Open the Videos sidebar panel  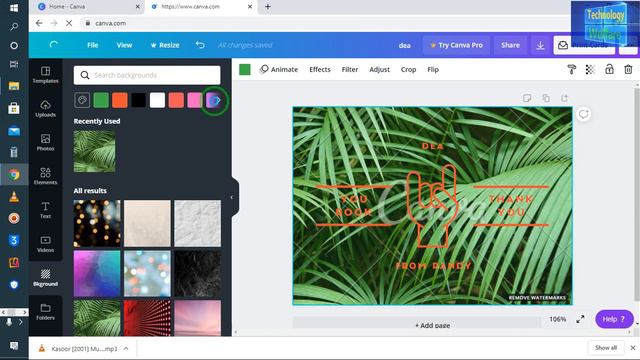tap(45, 244)
